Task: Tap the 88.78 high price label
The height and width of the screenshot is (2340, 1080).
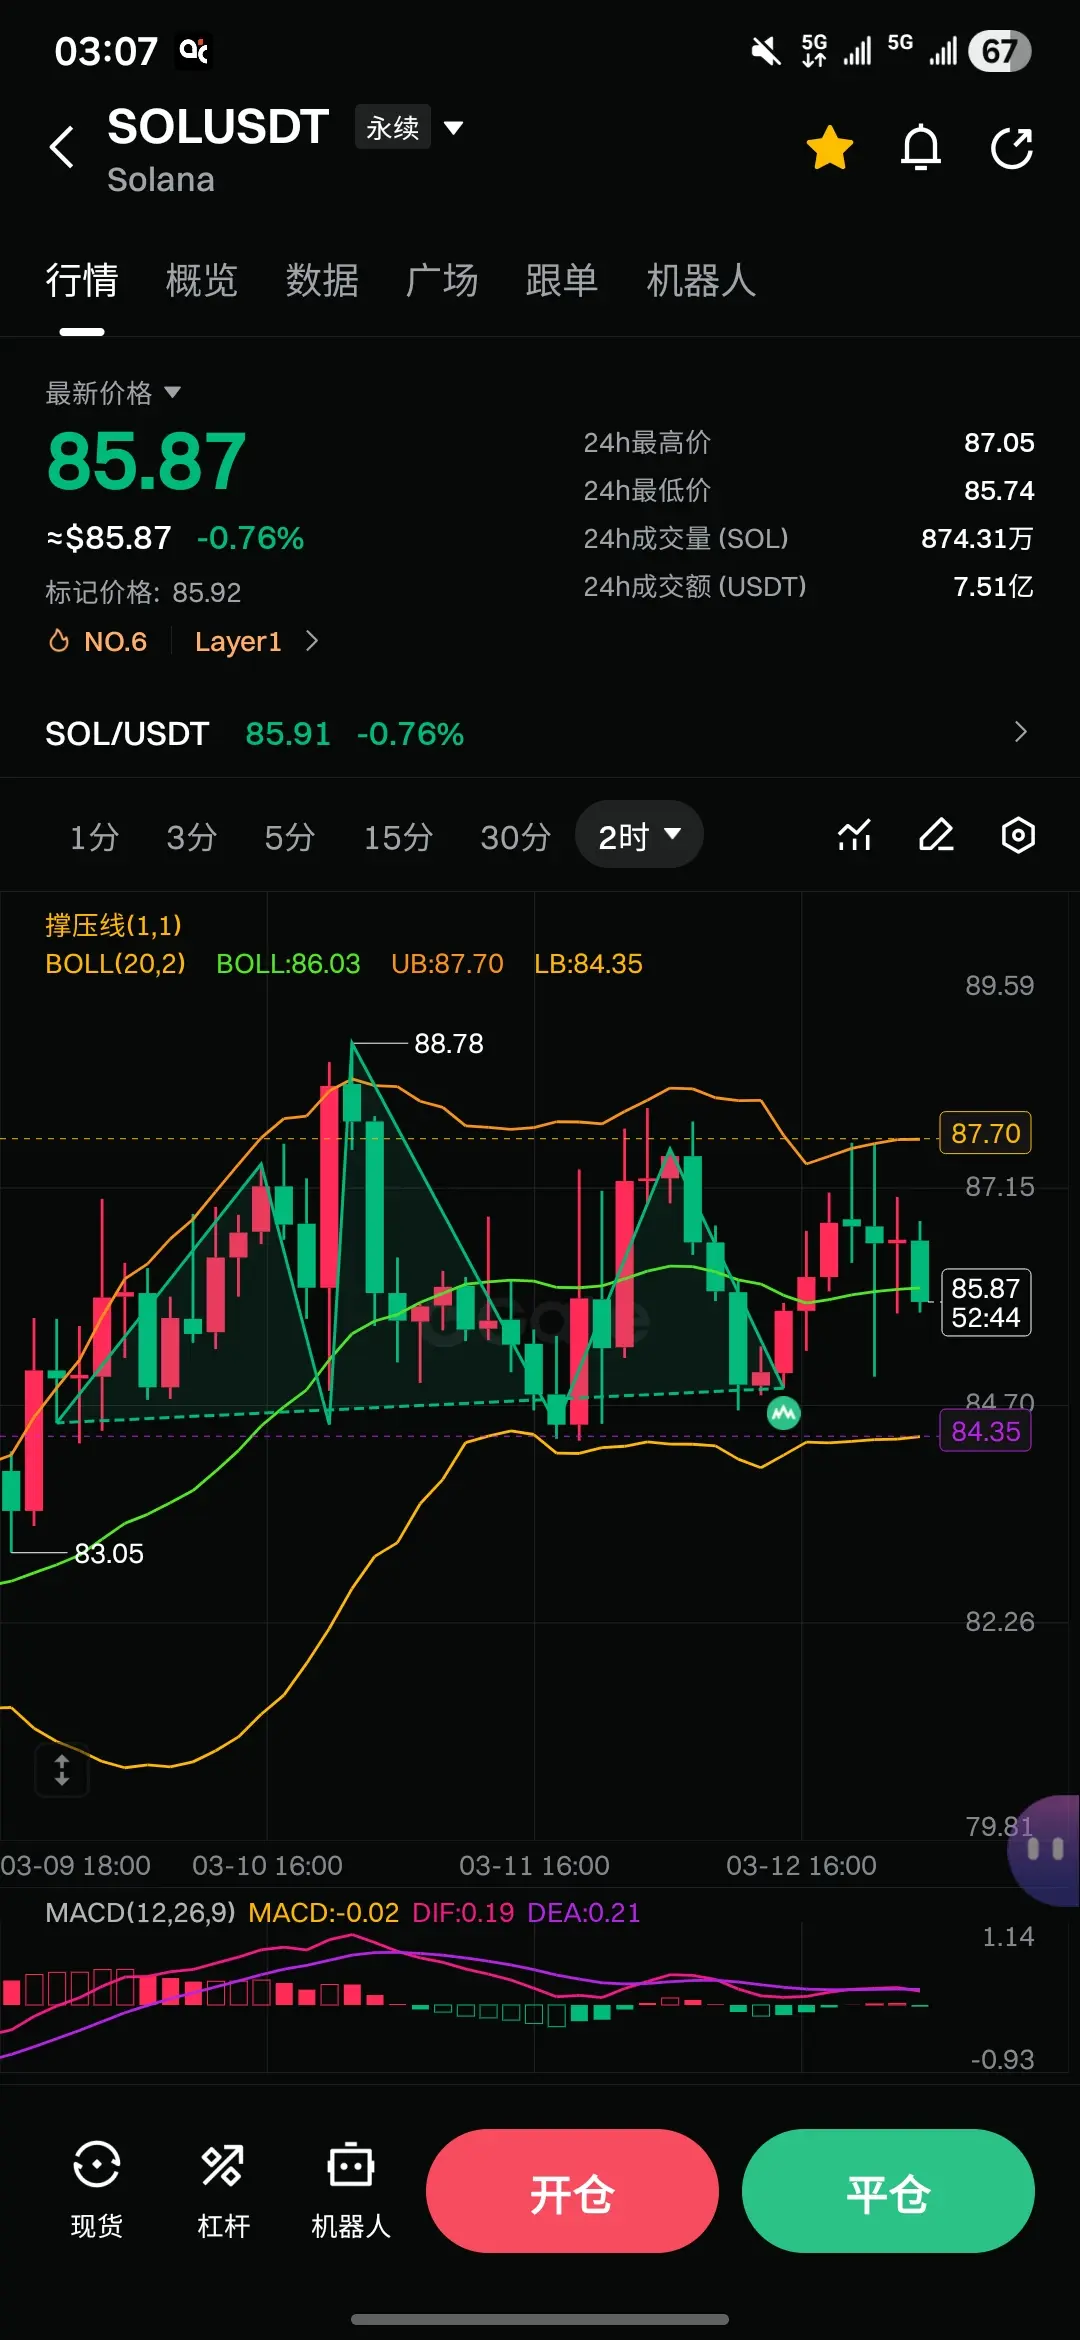Action: click(448, 1043)
